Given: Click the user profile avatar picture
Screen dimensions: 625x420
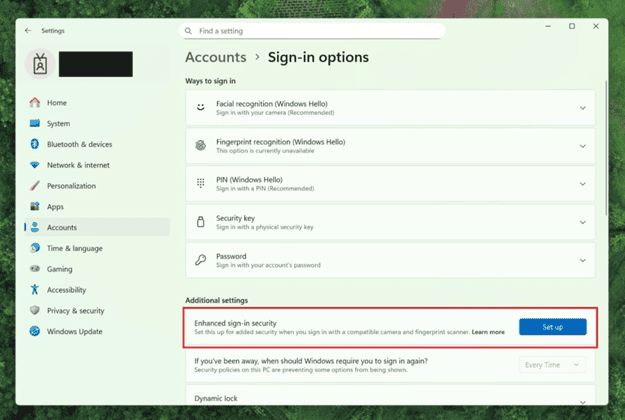Looking at the screenshot, I should click(x=42, y=63).
